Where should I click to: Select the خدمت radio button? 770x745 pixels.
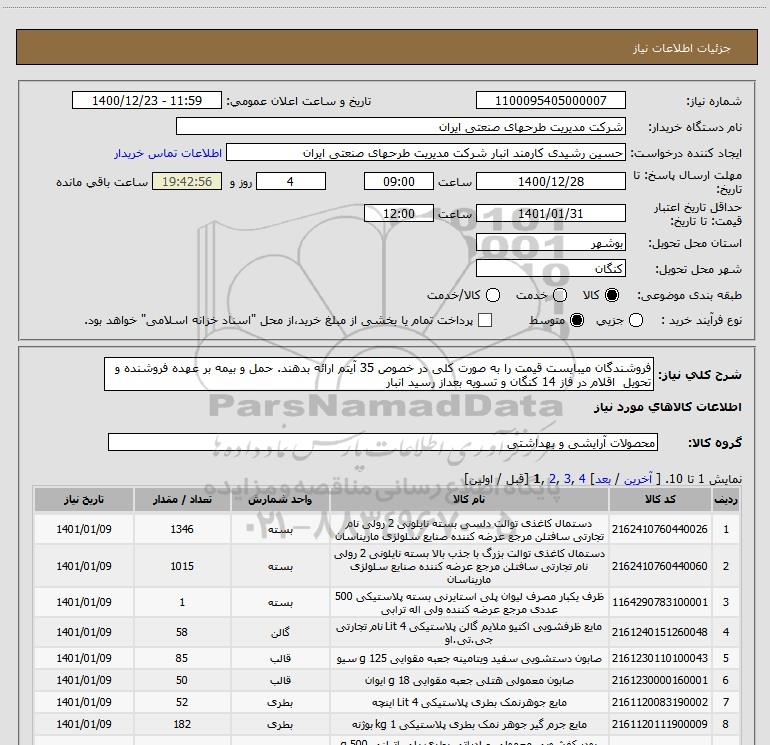coord(560,295)
